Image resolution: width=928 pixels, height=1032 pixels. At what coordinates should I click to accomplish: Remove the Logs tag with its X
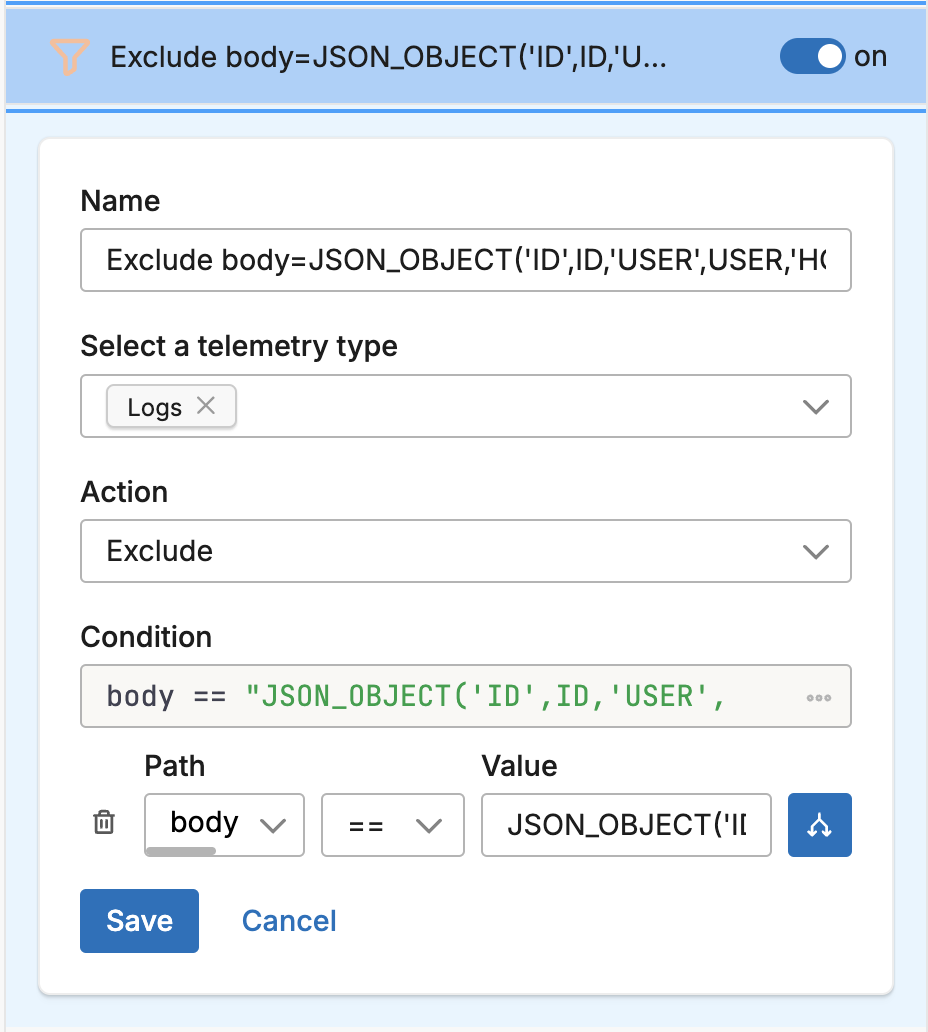tap(206, 406)
